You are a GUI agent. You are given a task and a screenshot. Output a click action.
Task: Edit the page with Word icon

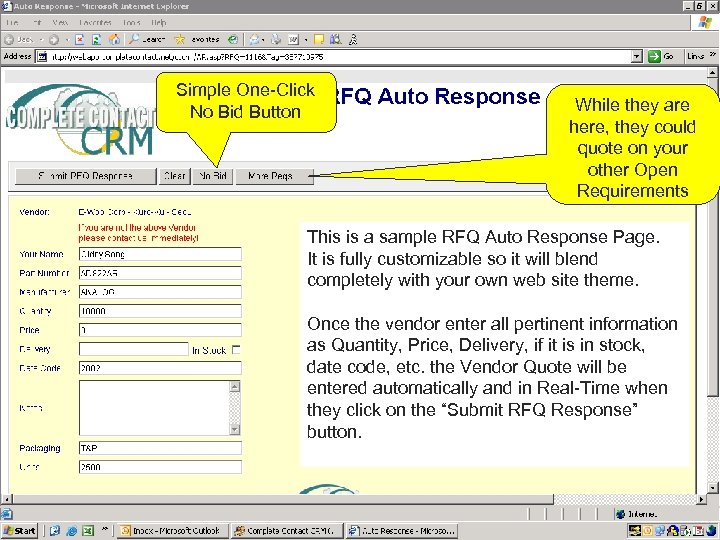coord(293,40)
